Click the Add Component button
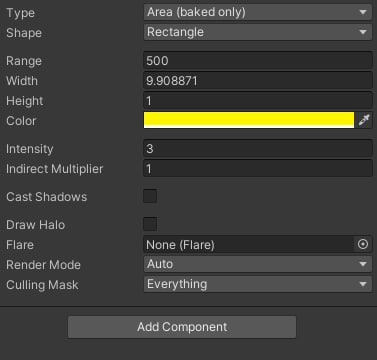This screenshot has height=360, width=377. click(x=182, y=327)
